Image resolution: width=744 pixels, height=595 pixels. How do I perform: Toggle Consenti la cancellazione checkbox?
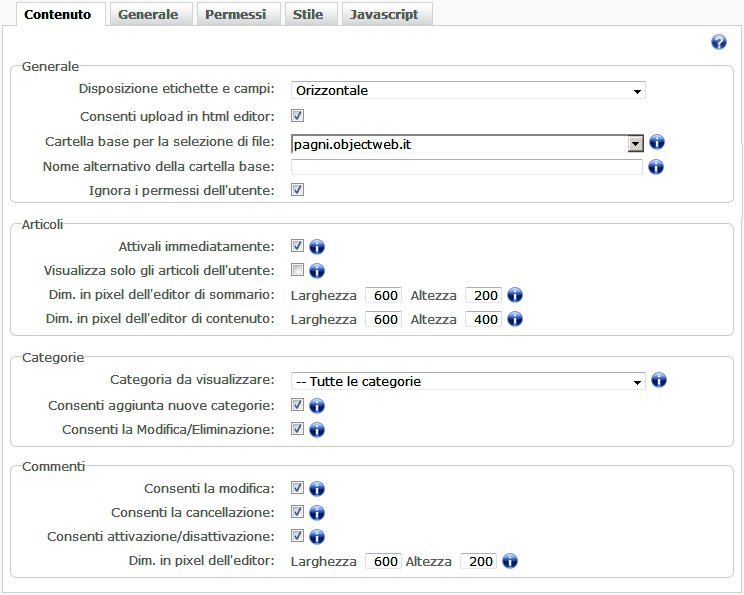(x=298, y=512)
